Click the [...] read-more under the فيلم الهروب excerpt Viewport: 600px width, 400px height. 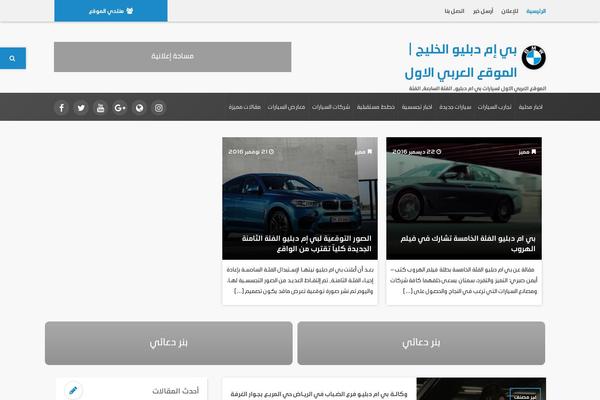[408, 291]
